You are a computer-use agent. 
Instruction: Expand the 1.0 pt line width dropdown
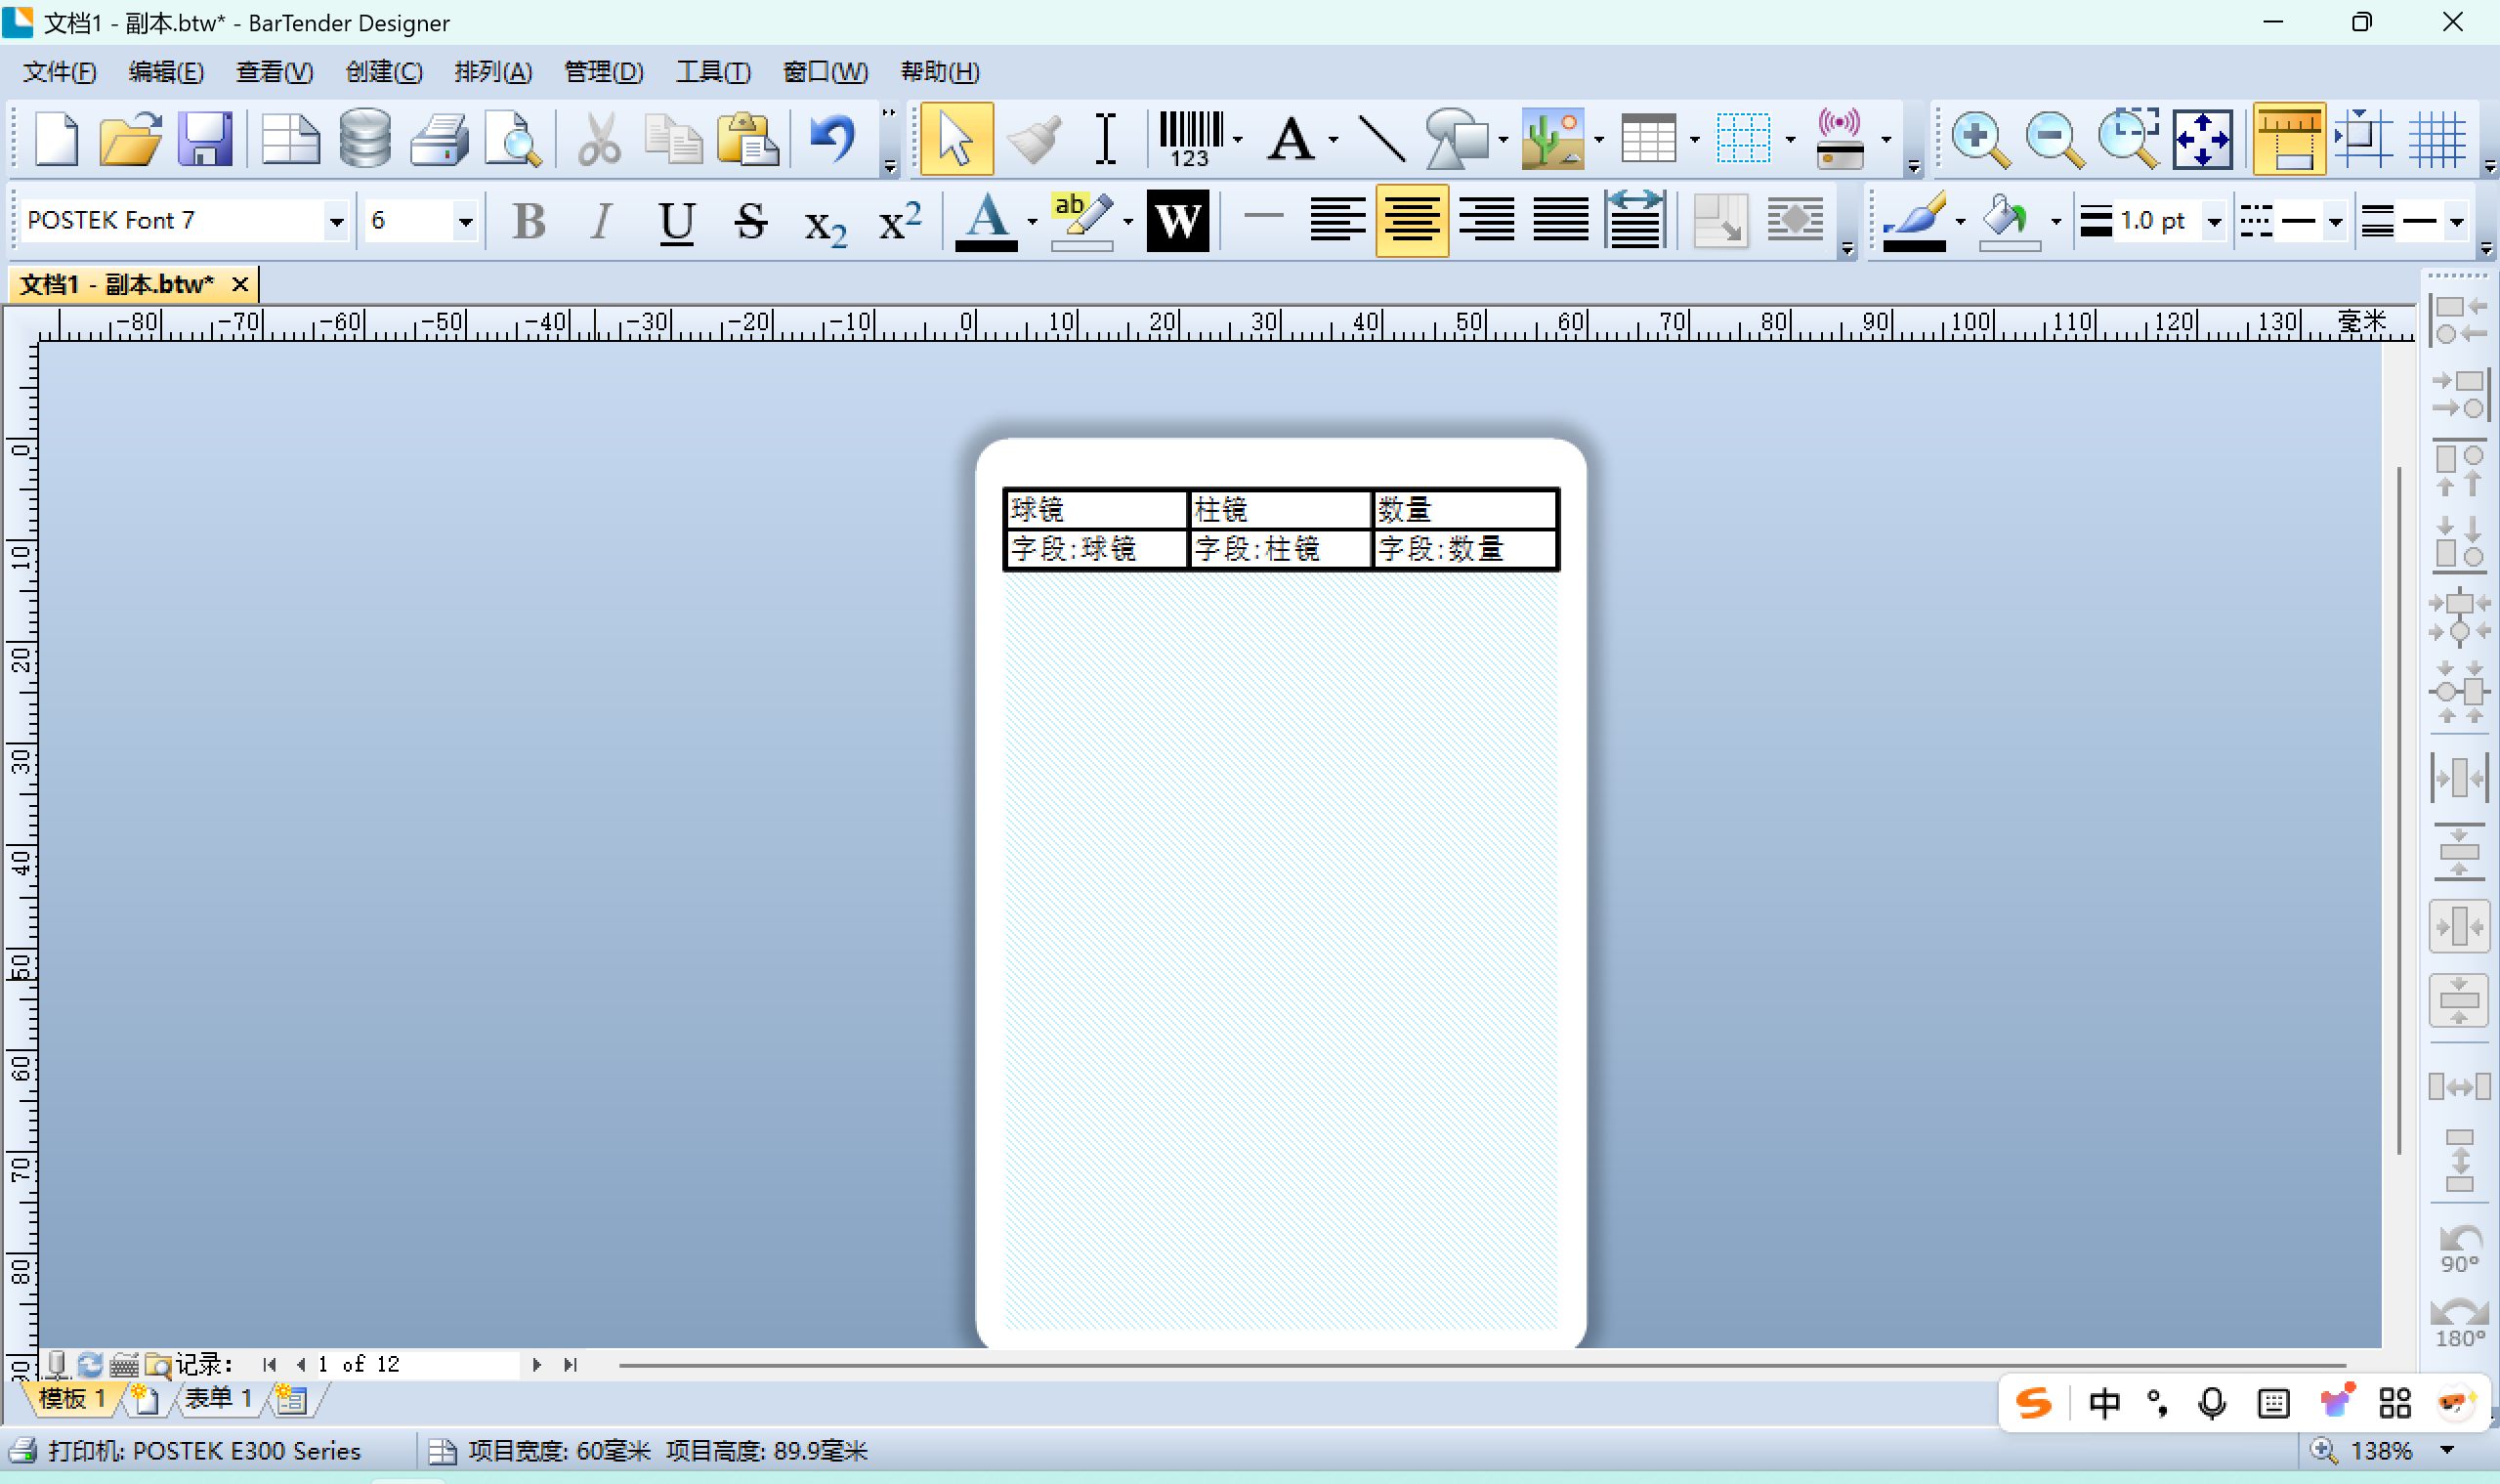pyautogui.click(x=2215, y=221)
